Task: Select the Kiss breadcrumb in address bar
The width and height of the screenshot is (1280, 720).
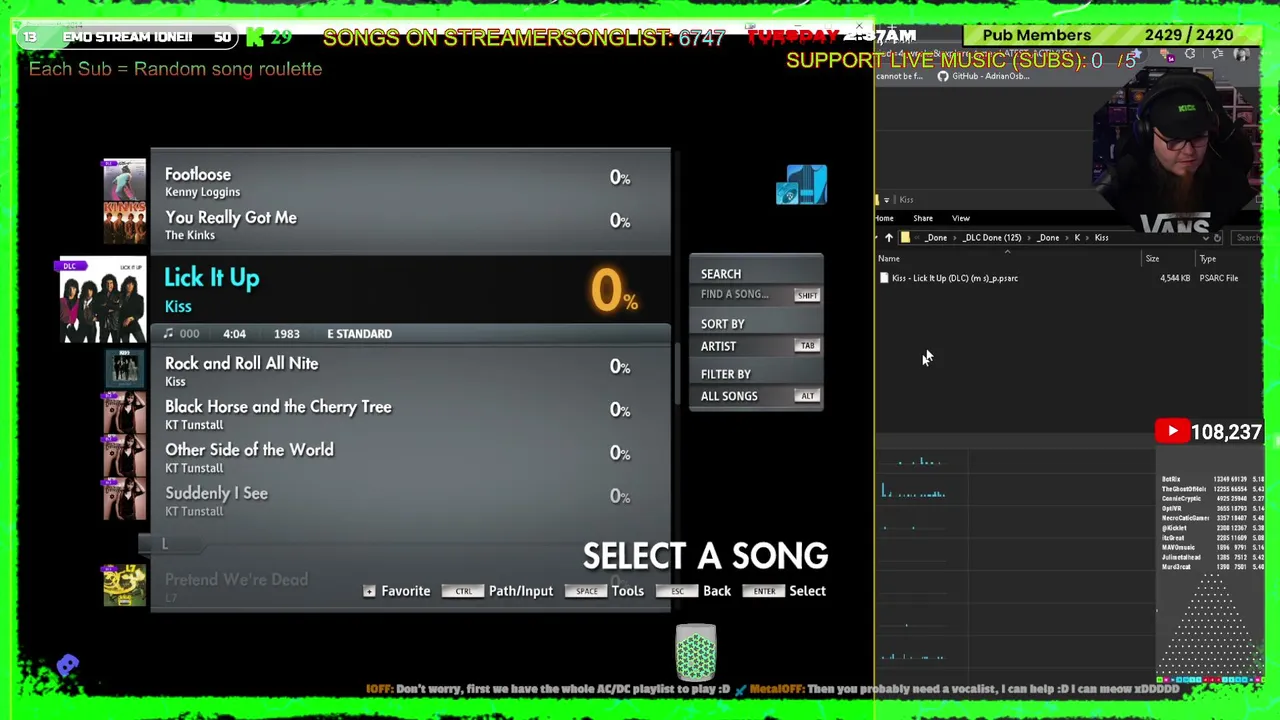Action: point(1101,238)
